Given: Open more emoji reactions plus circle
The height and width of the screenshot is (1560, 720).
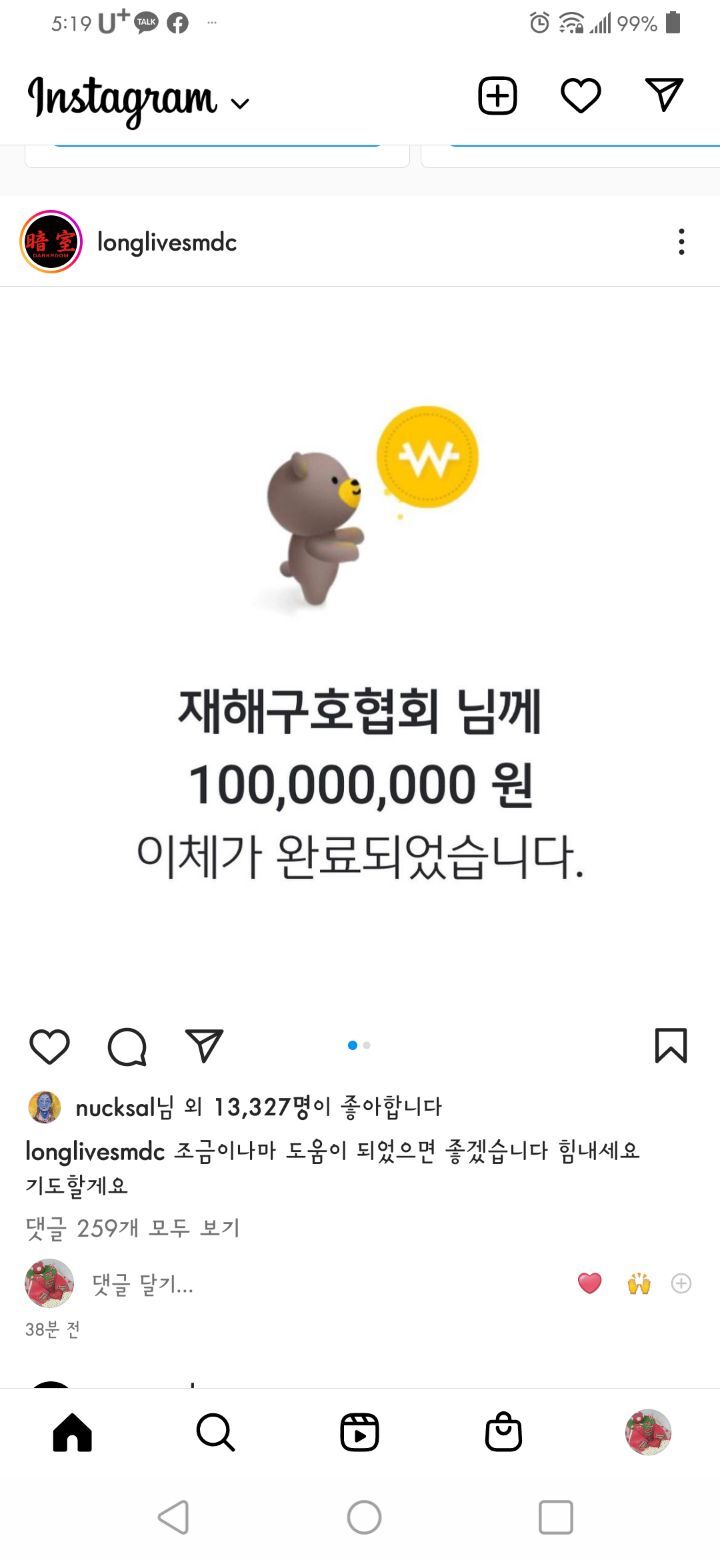Looking at the screenshot, I should click(x=681, y=1283).
